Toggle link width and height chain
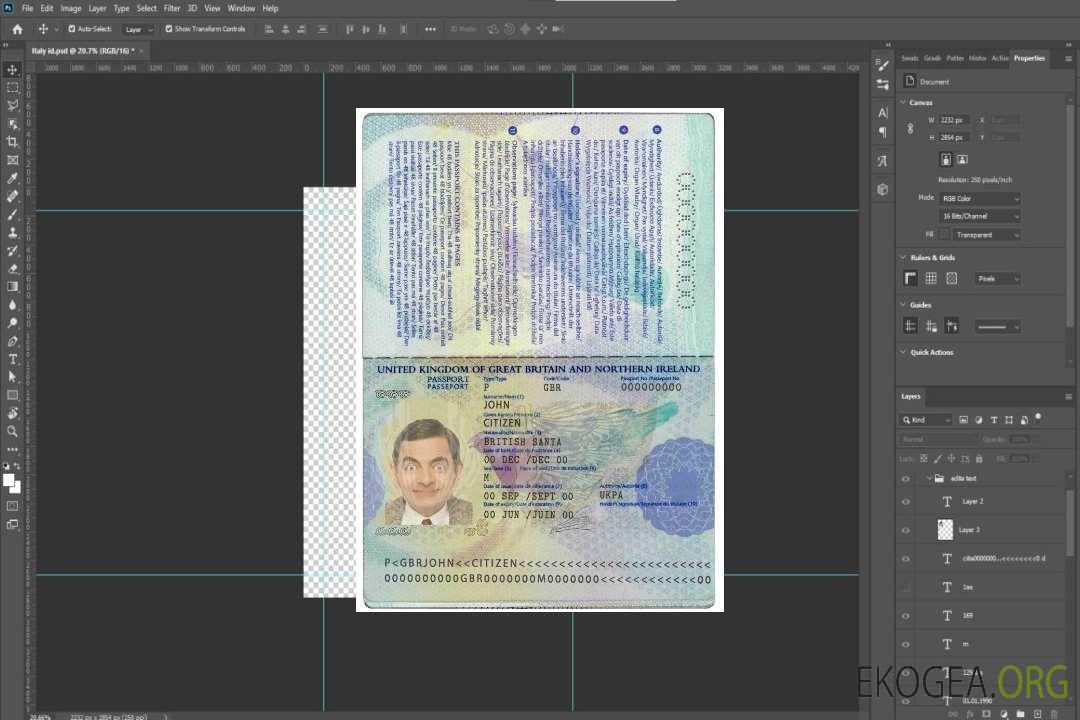Screen dimensions: 1080x720 click(910, 129)
